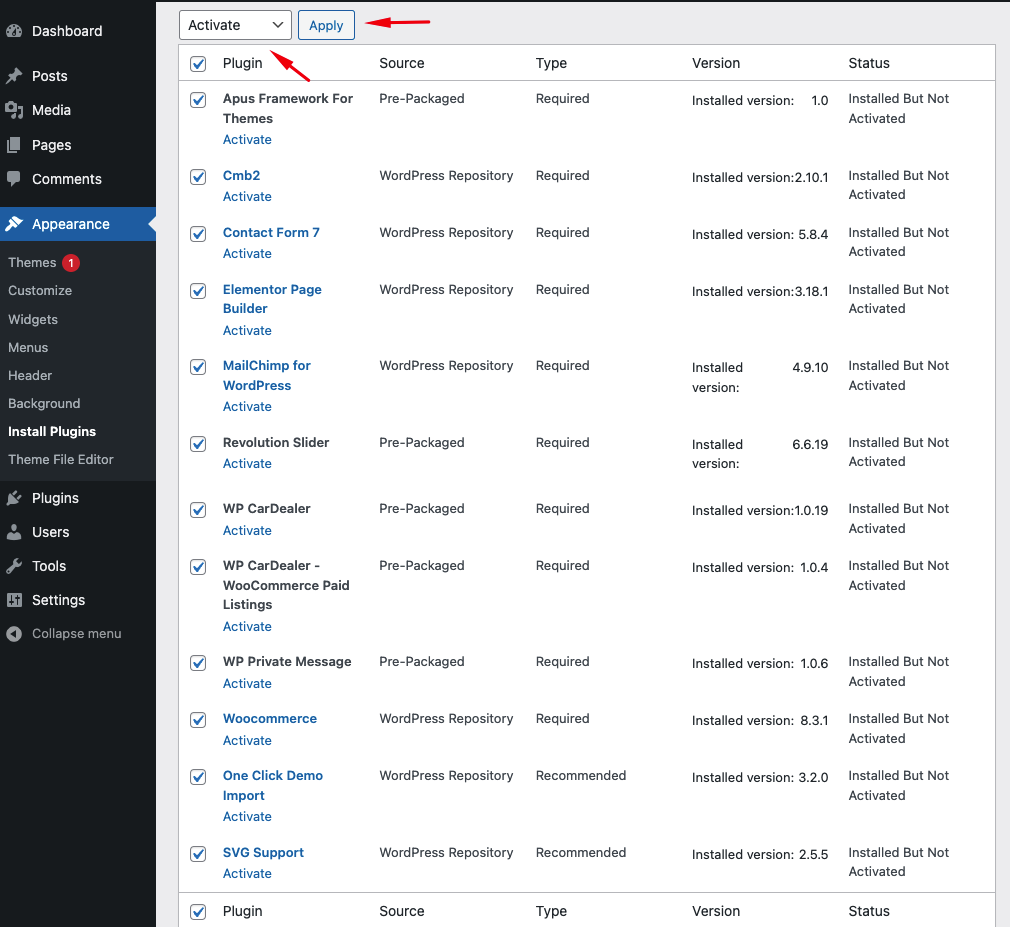The width and height of the screenshot is (1010, 927).
Task: Click the Settings sliders icon
Action: pos(14,600)
